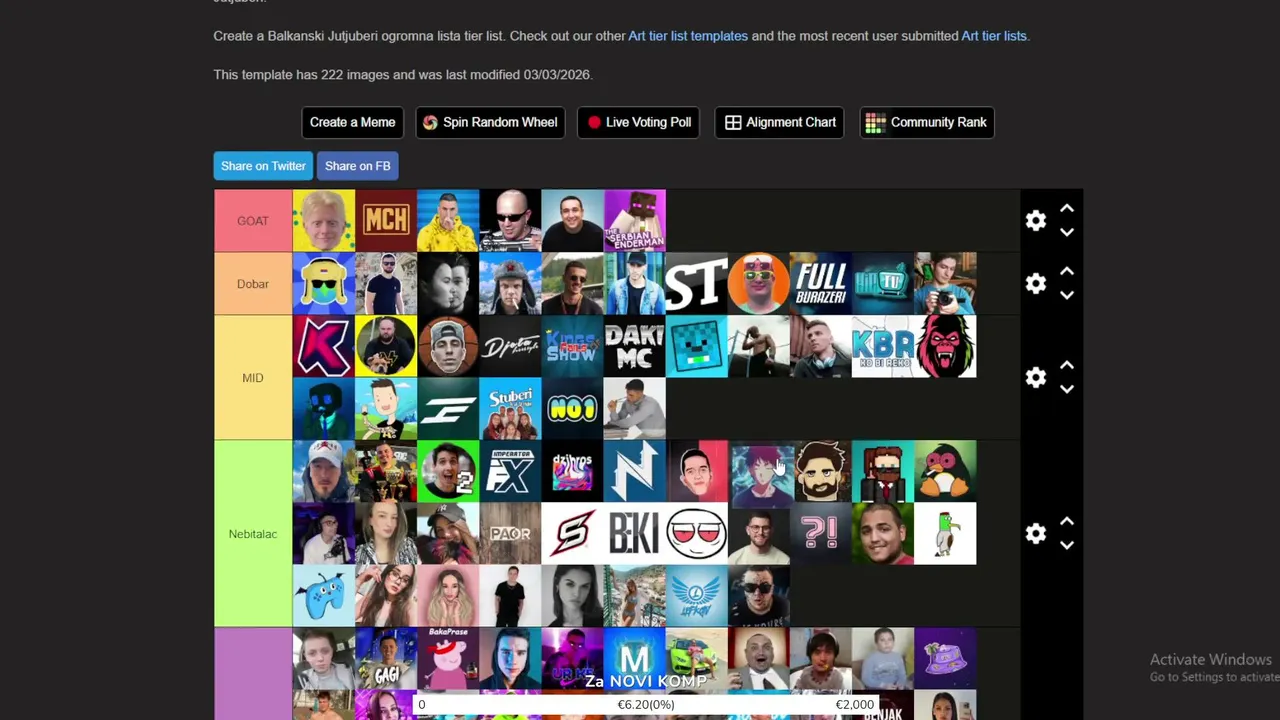1280x720 pixels.
Task: Select the red GOAT tier label
Action: pyautogui.click(x=253, y=221)
